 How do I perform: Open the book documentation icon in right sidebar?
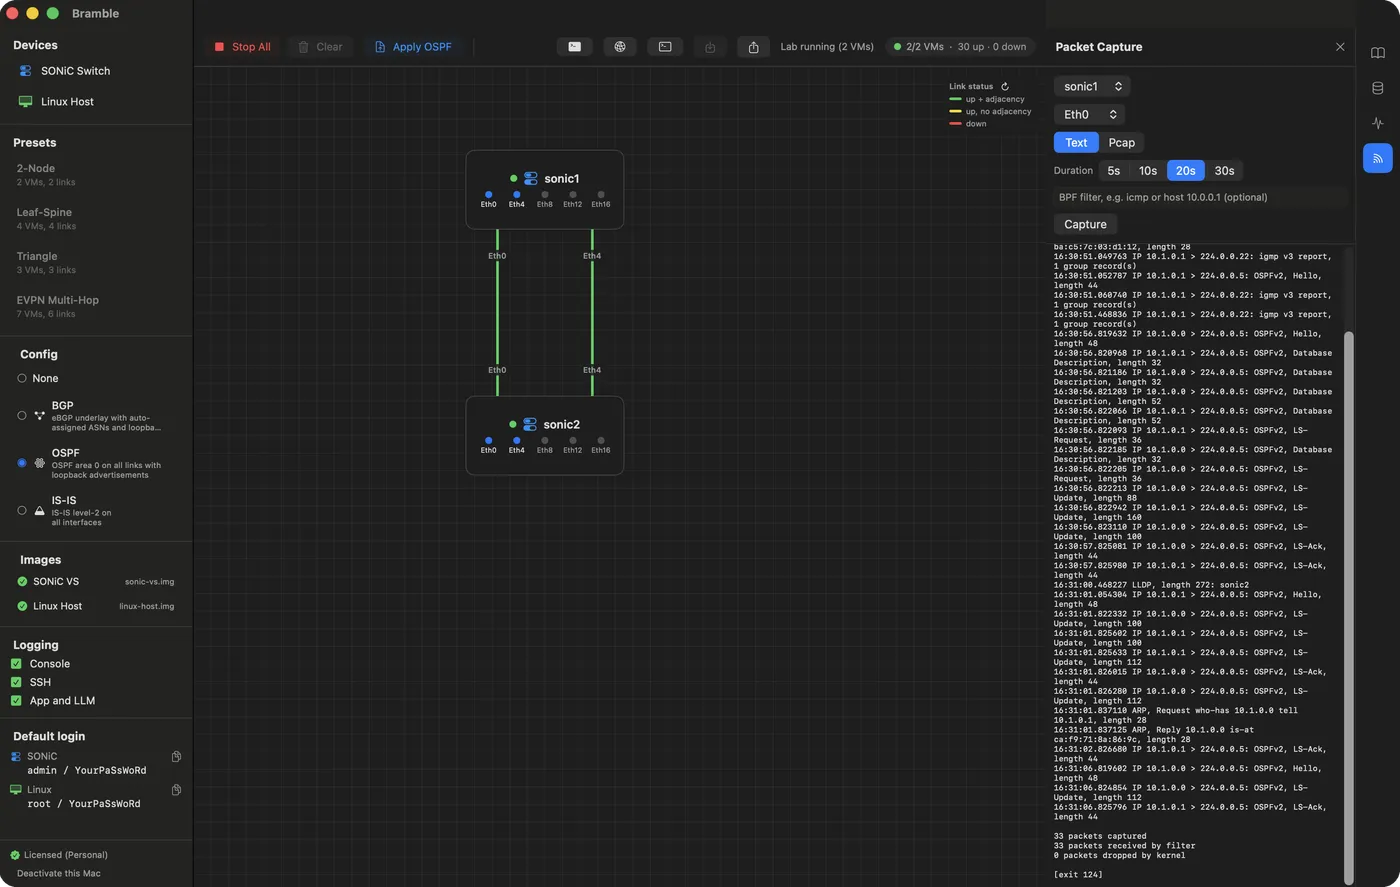1378,53
